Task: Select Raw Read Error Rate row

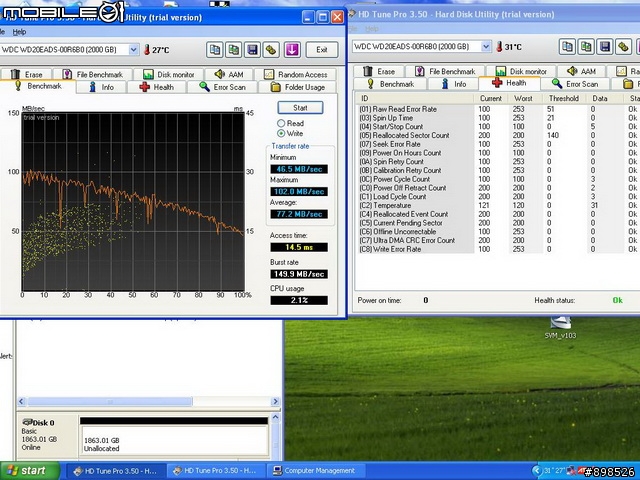Action: tap(498, 109)
